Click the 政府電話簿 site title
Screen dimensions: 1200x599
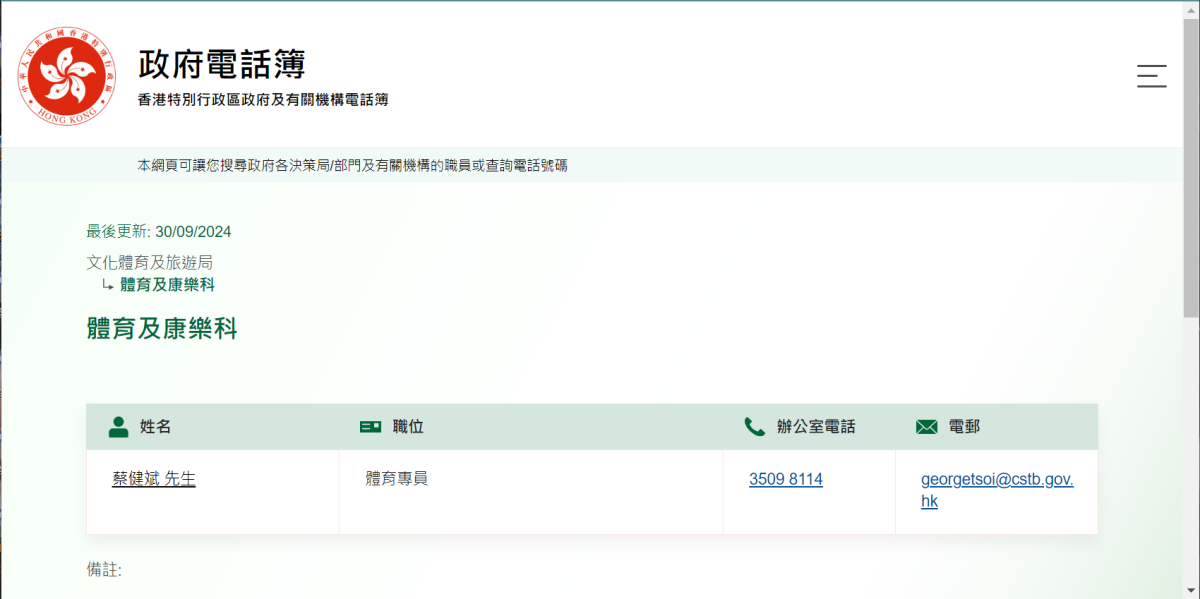click(221, 64)
